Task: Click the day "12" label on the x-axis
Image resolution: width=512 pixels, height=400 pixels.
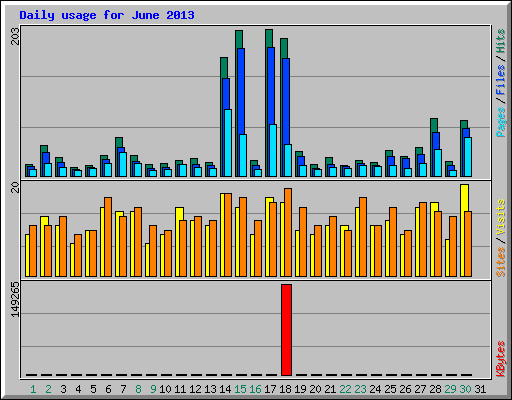Action: pos(195,389)
